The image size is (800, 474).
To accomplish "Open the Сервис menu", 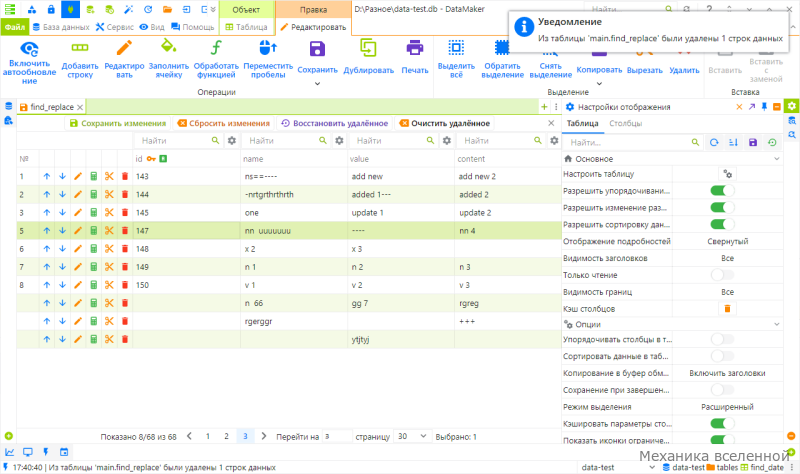I will click(115, 27).
